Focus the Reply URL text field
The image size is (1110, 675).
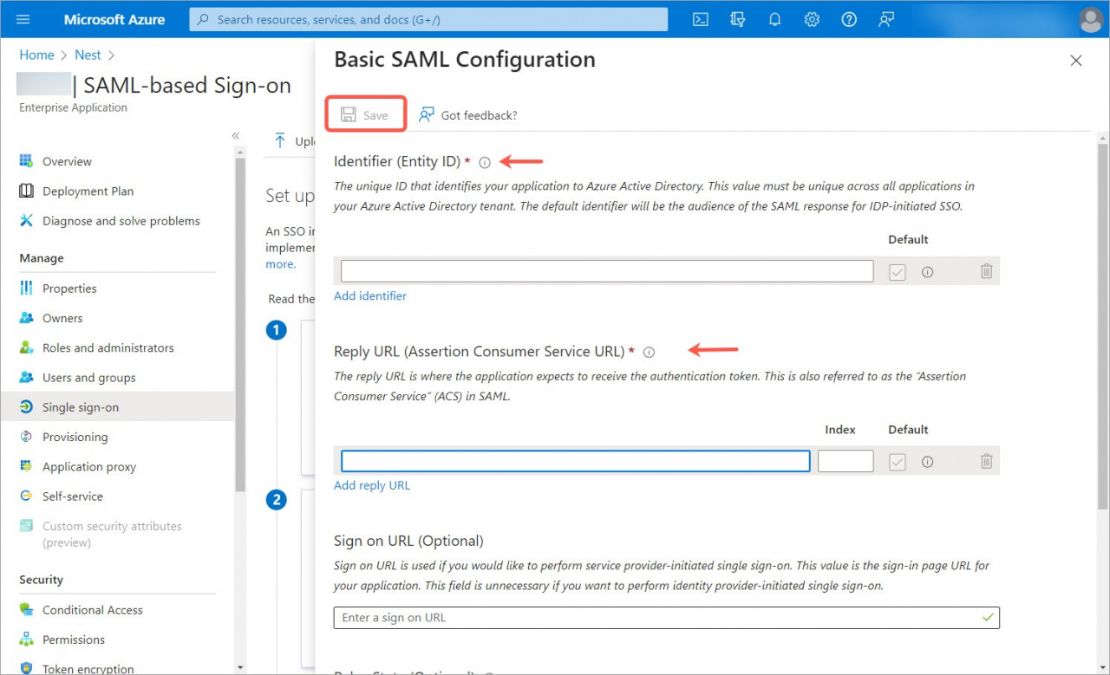click(575, 461)
